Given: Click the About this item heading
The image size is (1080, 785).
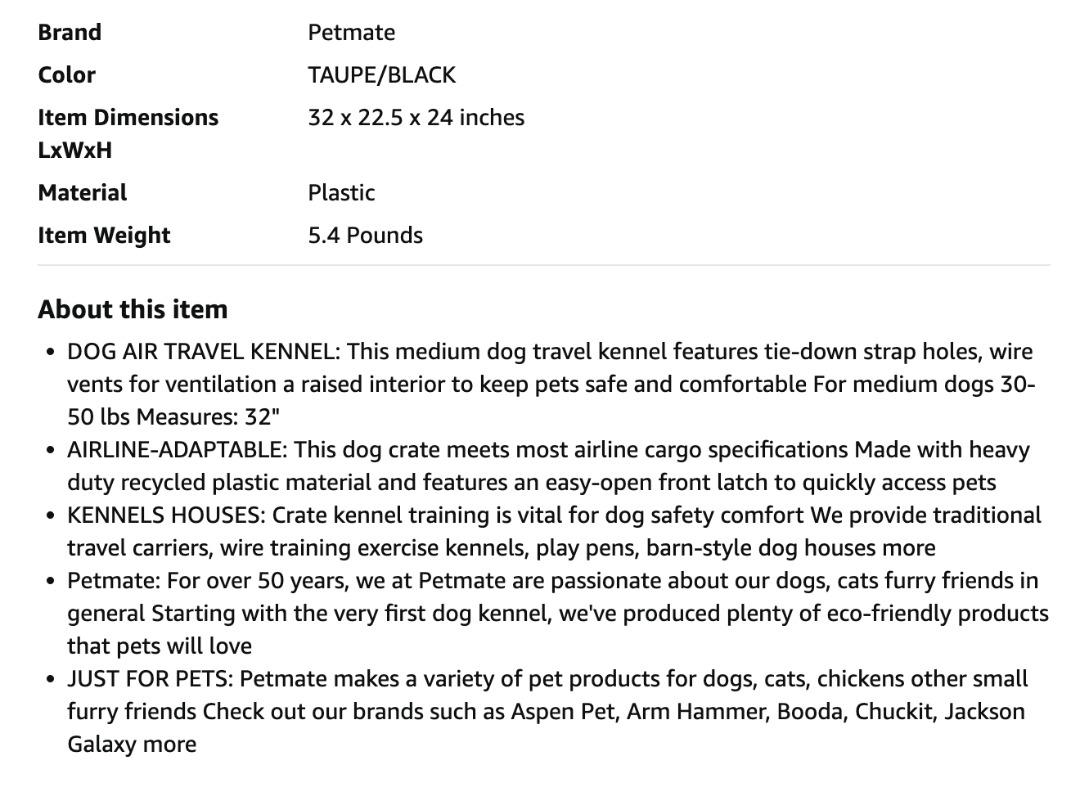Looking at the screenshot, I should (133, 309).
